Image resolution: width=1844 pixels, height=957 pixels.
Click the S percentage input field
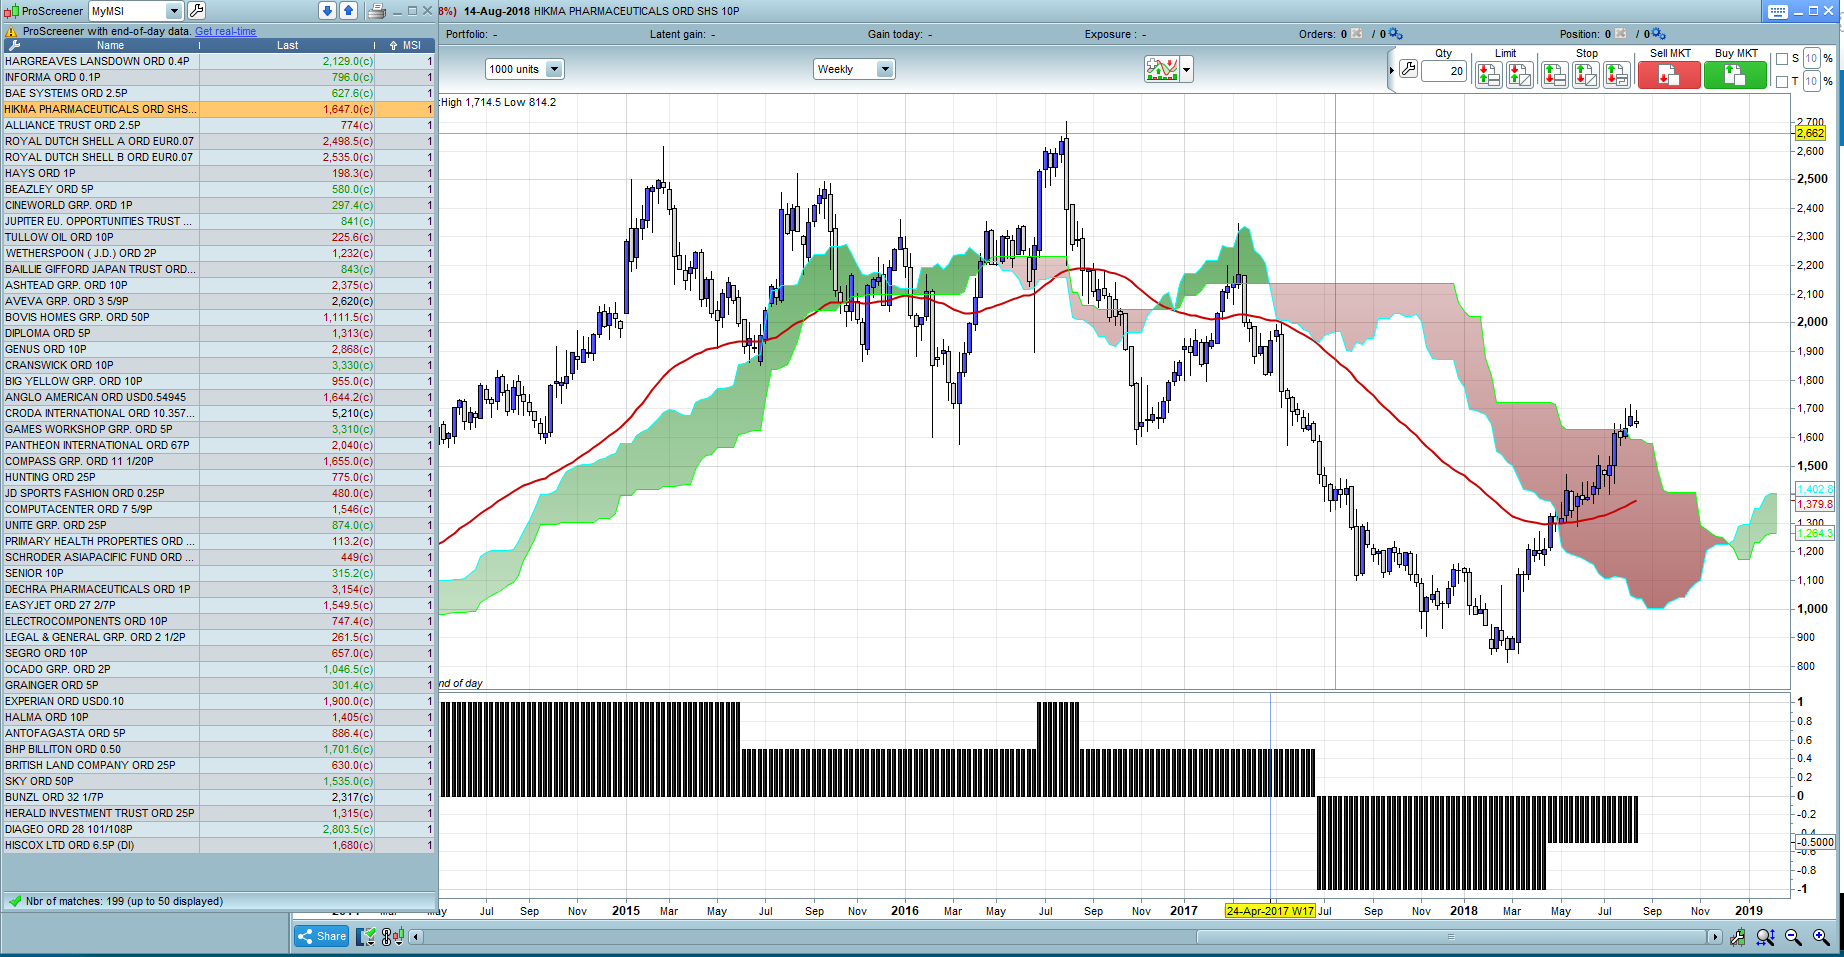pos(1811,59)
